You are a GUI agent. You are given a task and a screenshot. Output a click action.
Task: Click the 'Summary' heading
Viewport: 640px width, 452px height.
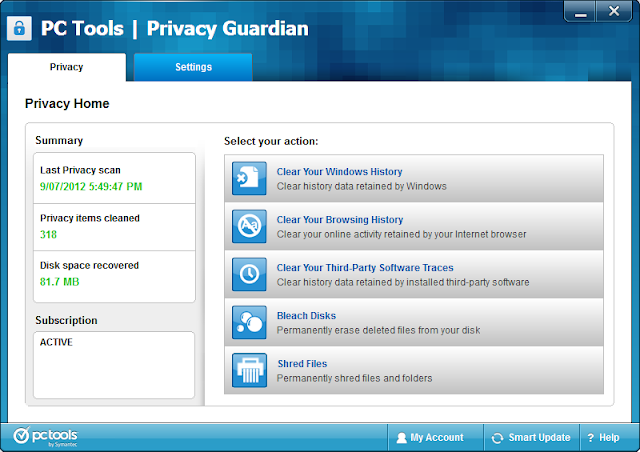point(59,140)
